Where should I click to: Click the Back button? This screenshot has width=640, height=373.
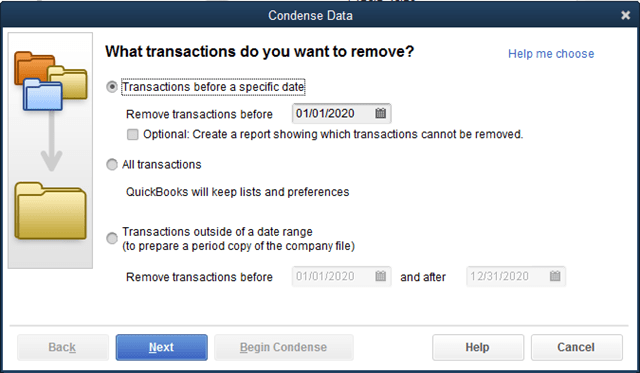point(62,347)
